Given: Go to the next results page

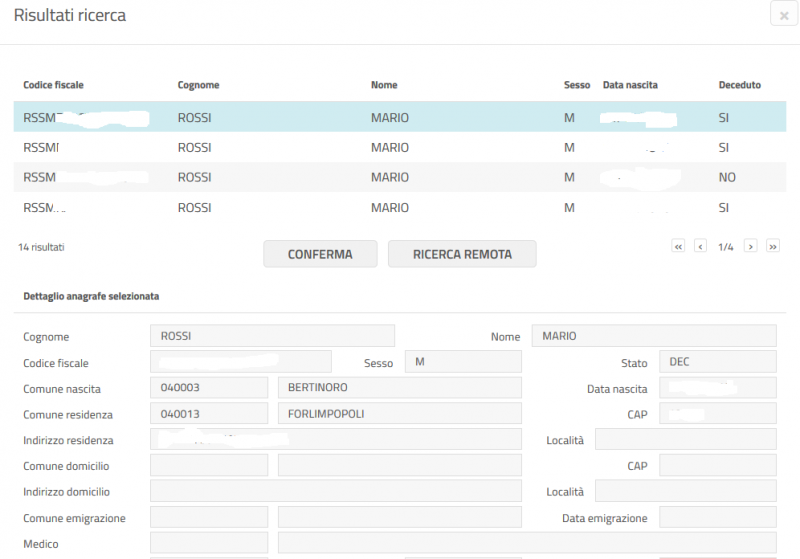Looking at the screenshot, I should [750, 246].
